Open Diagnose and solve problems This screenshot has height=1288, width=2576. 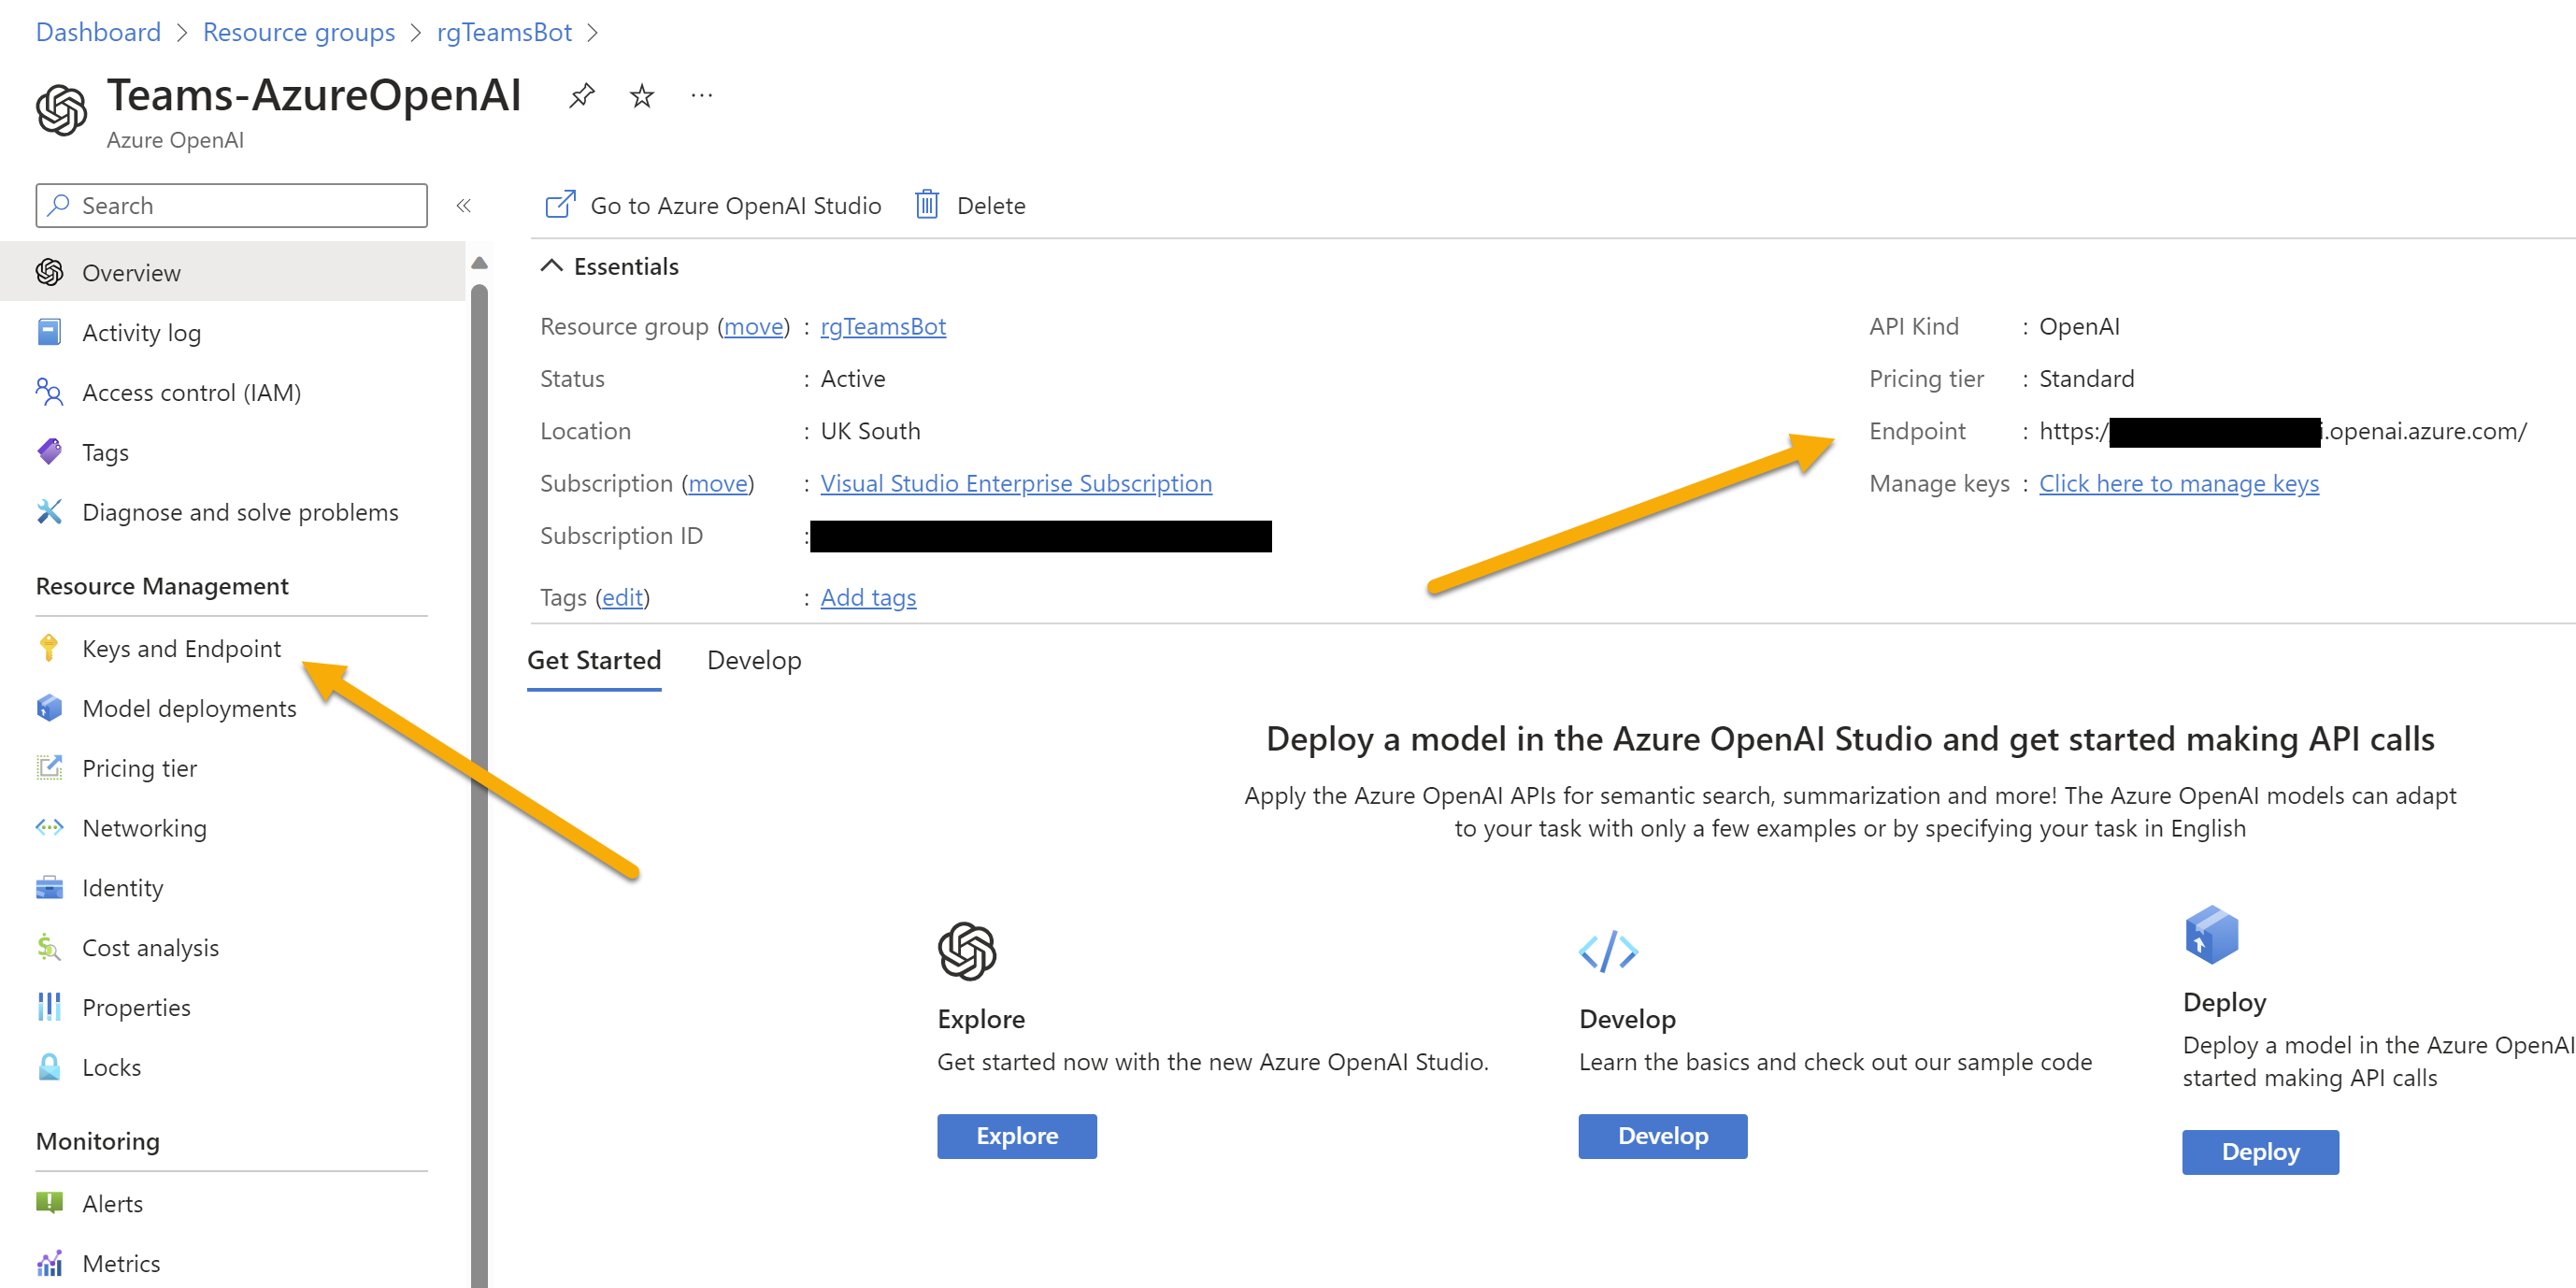pos(240,512)
